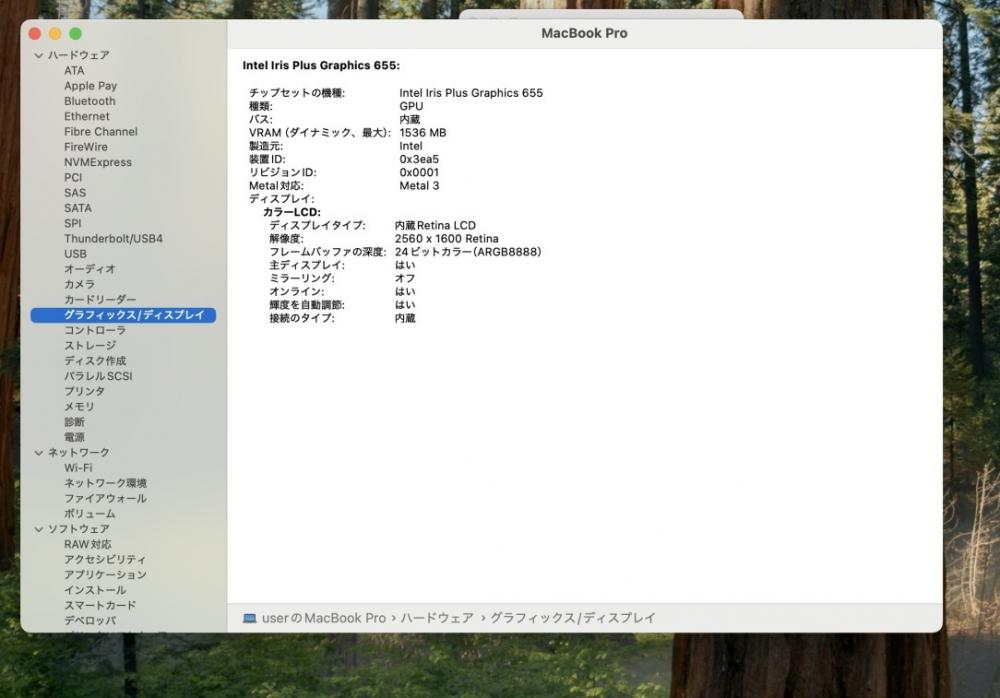Open the ストレージ entry
Image resolution: width=1000 pixels, height=698 pixels.
pos(90,346)
